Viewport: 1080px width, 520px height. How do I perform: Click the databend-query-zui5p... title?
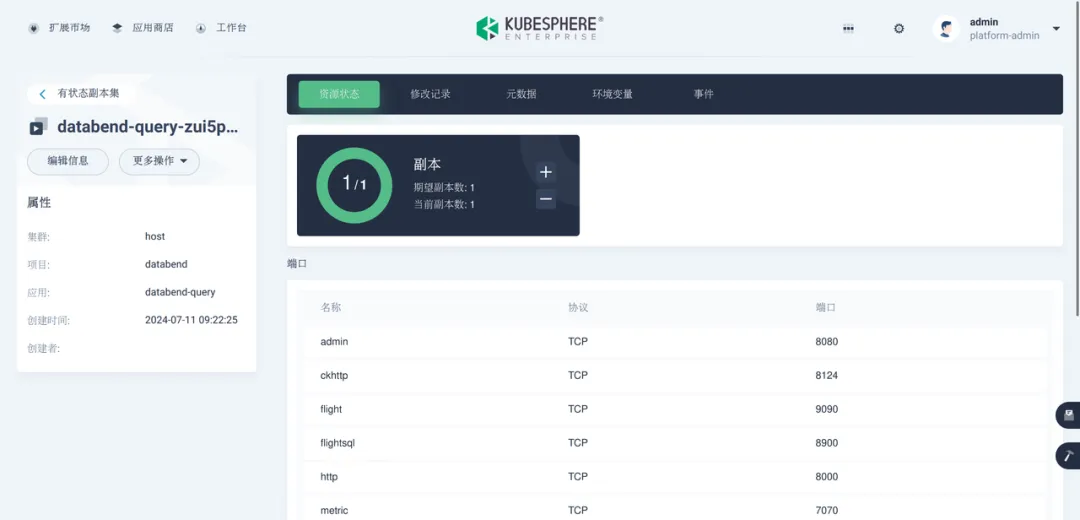click(x=147, y=127)
